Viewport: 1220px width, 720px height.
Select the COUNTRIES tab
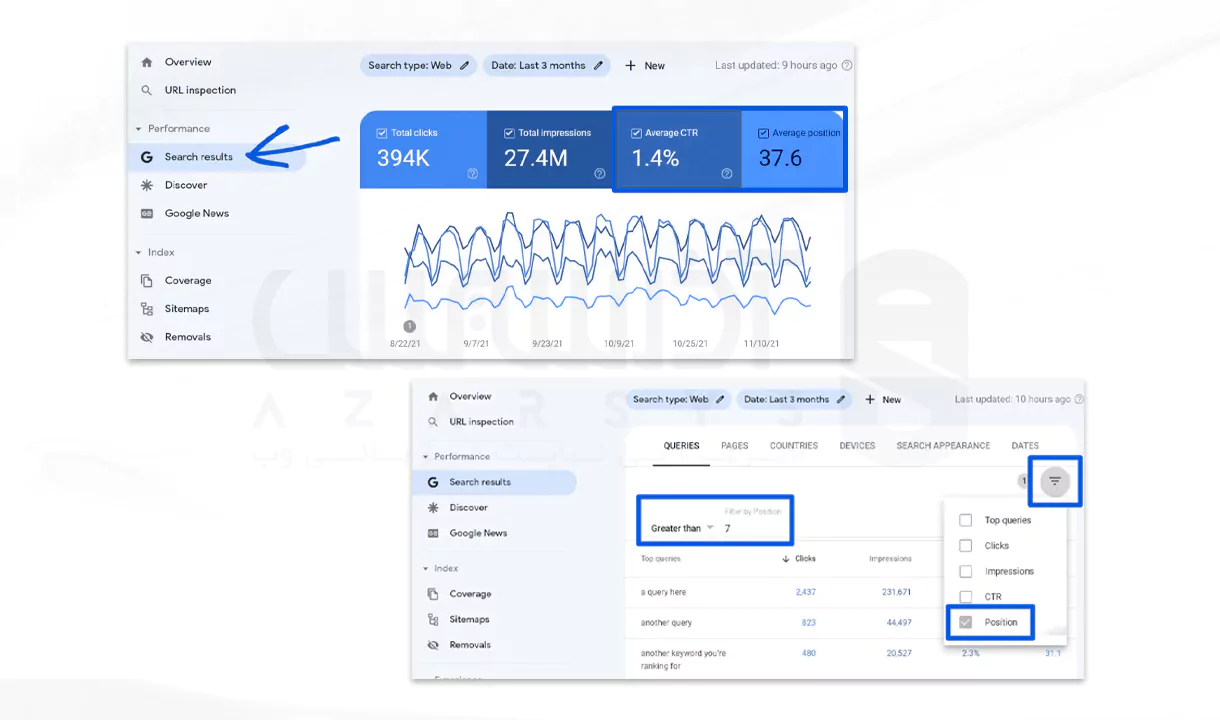pos(793,446)
